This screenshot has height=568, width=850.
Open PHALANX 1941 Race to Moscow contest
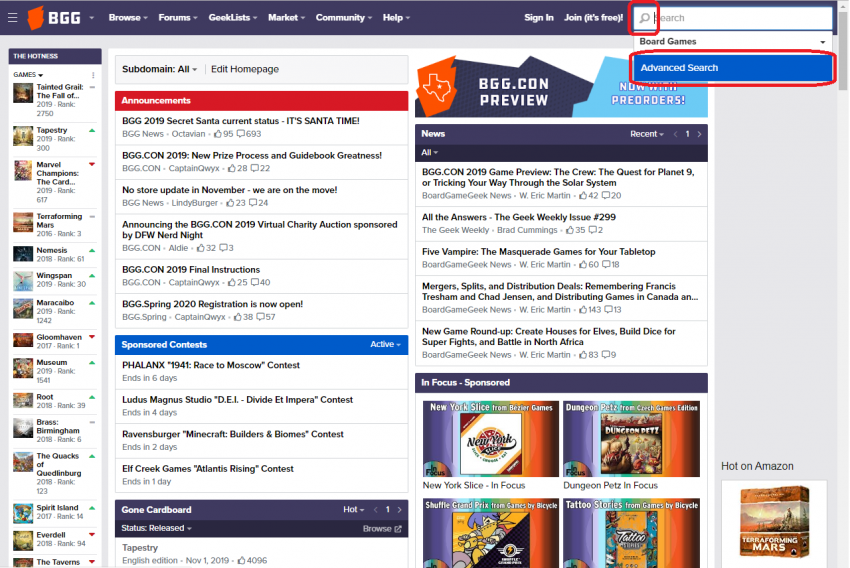click(x=211, y=365)
